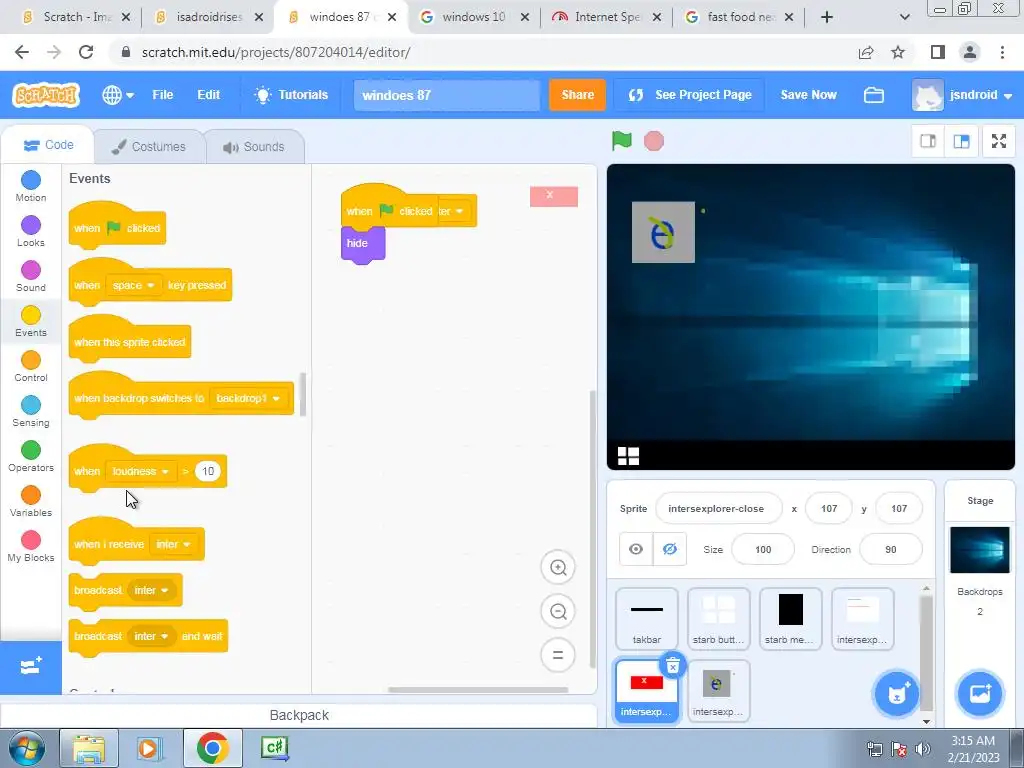Image resolution: width=1024 pixels, height=768 pixels.
Task: Select the takbar sprite thumbnail
Action: pos(647,618)
